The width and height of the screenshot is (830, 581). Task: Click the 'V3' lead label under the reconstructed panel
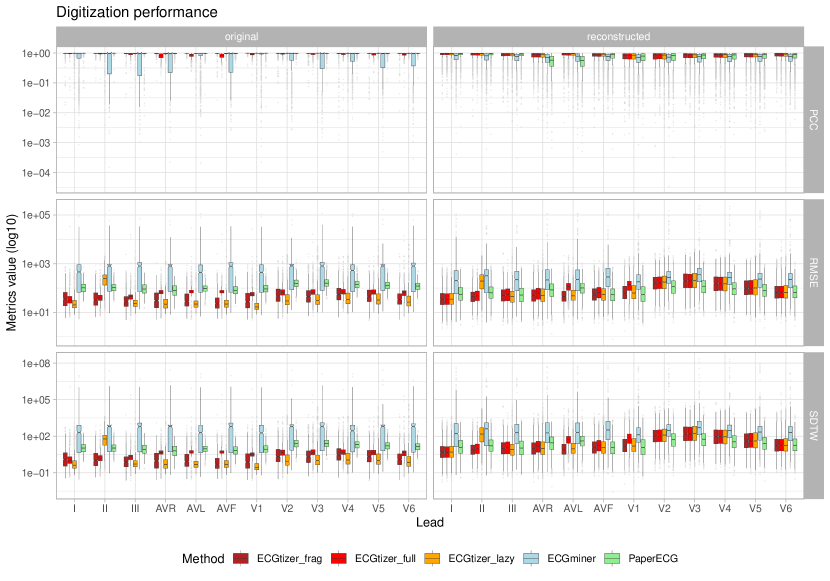694,509
